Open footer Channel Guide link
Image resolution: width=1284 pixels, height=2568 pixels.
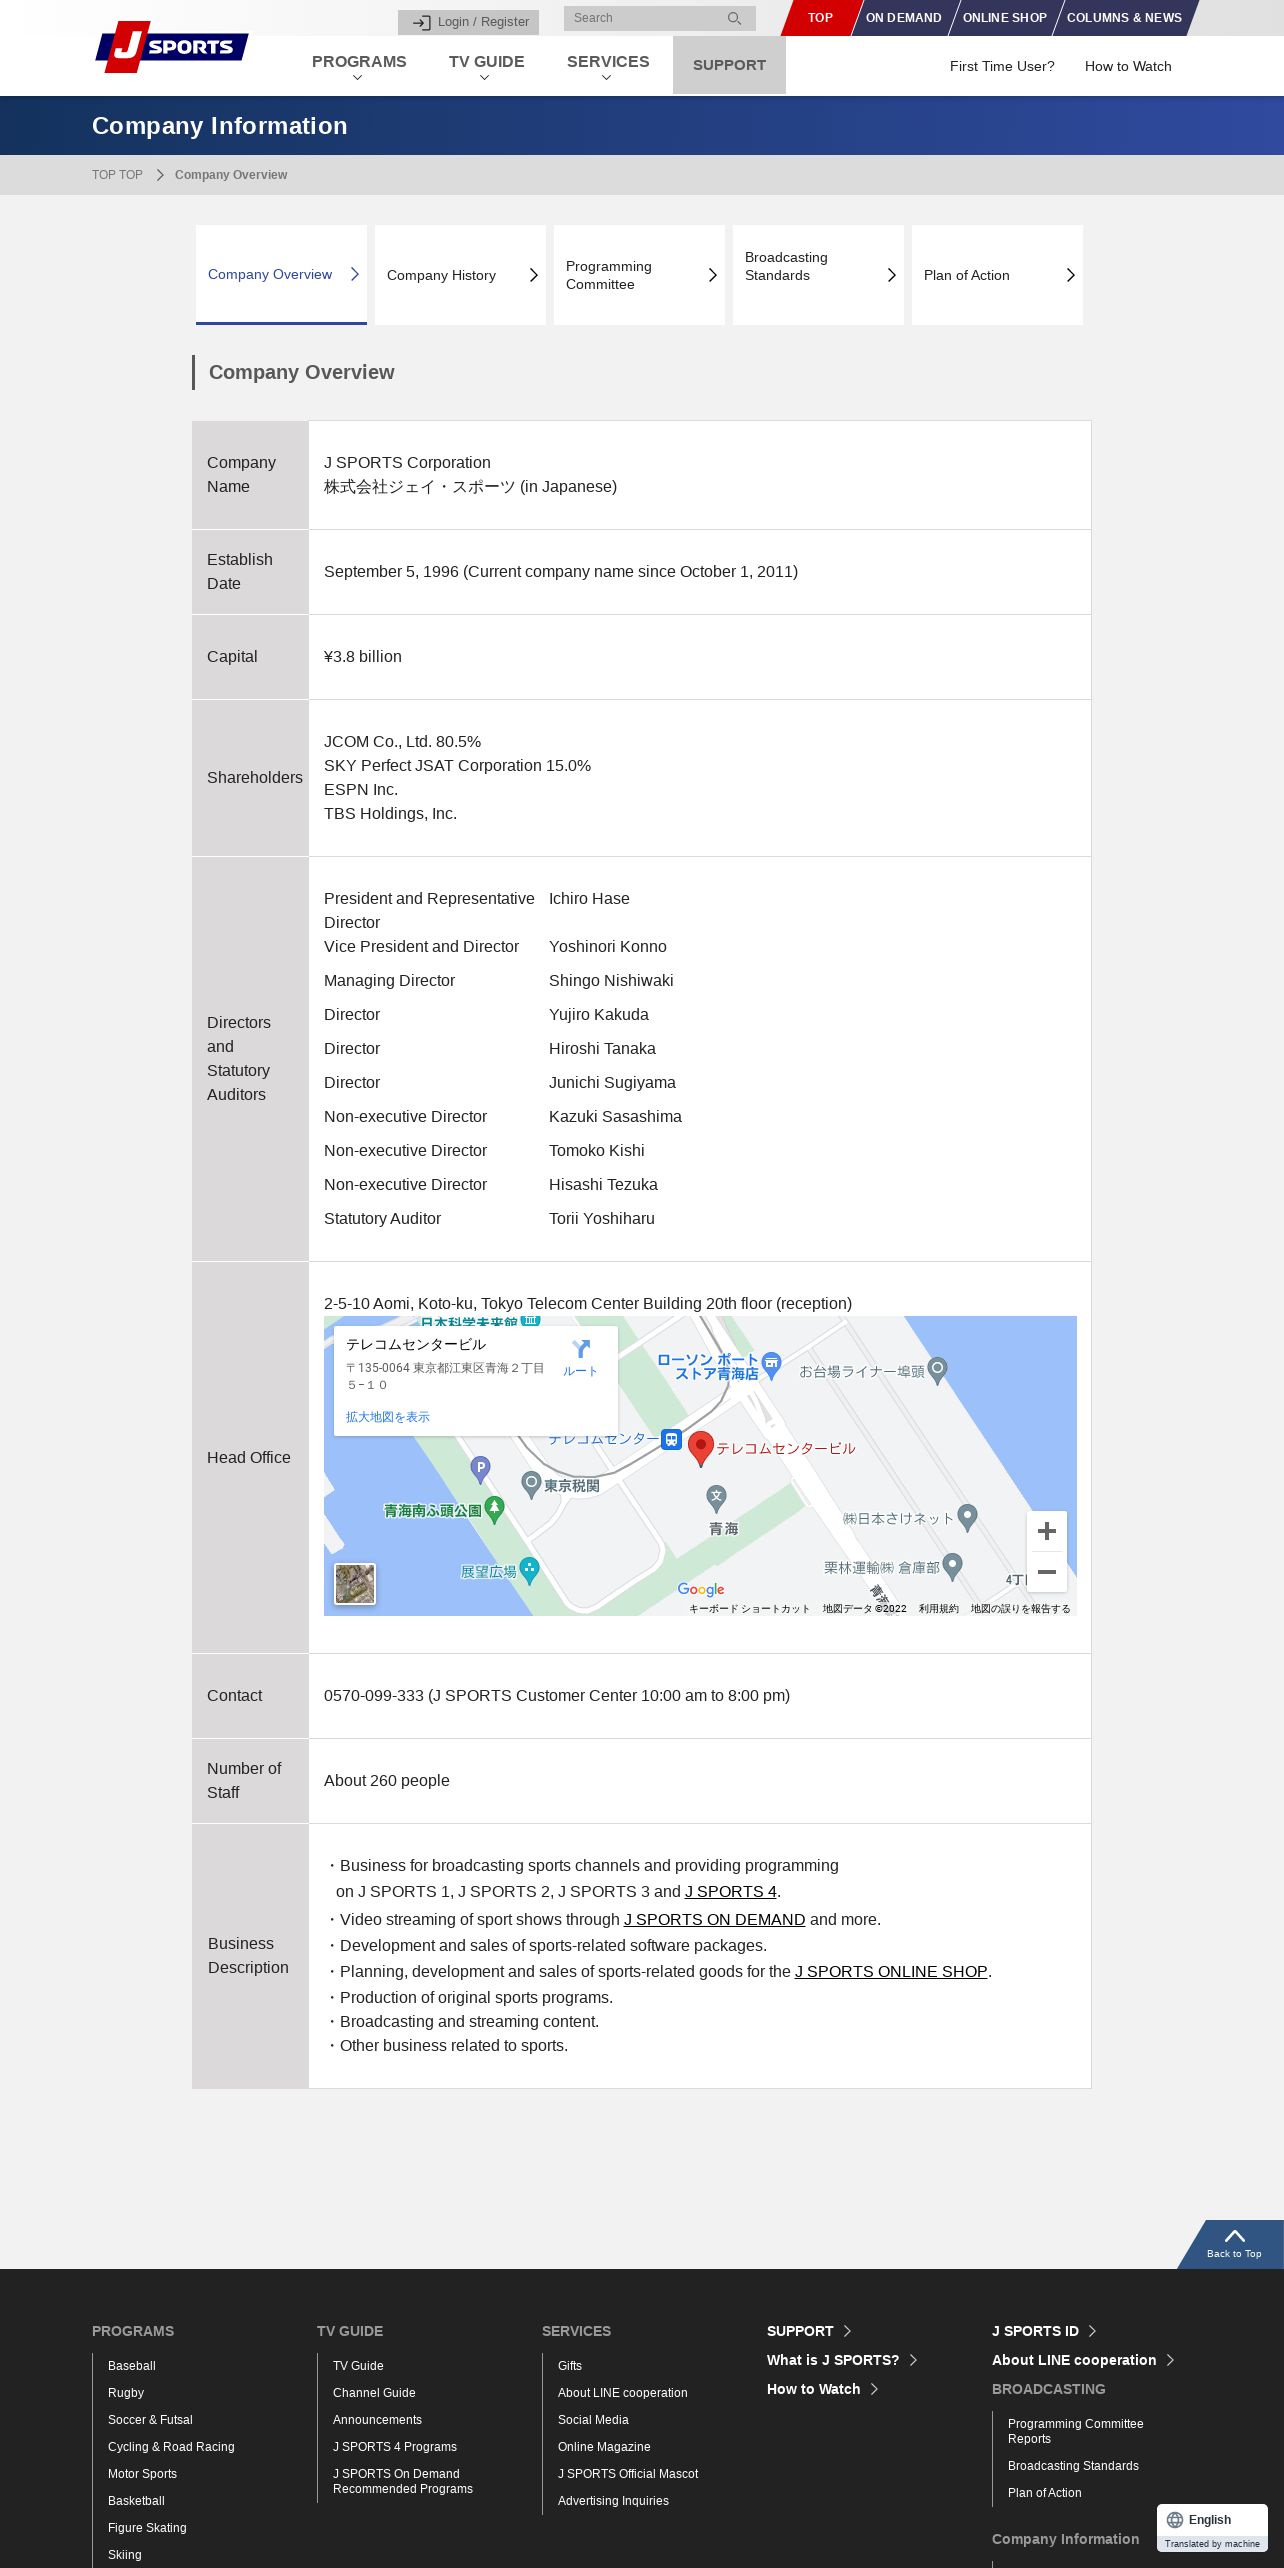tap(374, 2393)
